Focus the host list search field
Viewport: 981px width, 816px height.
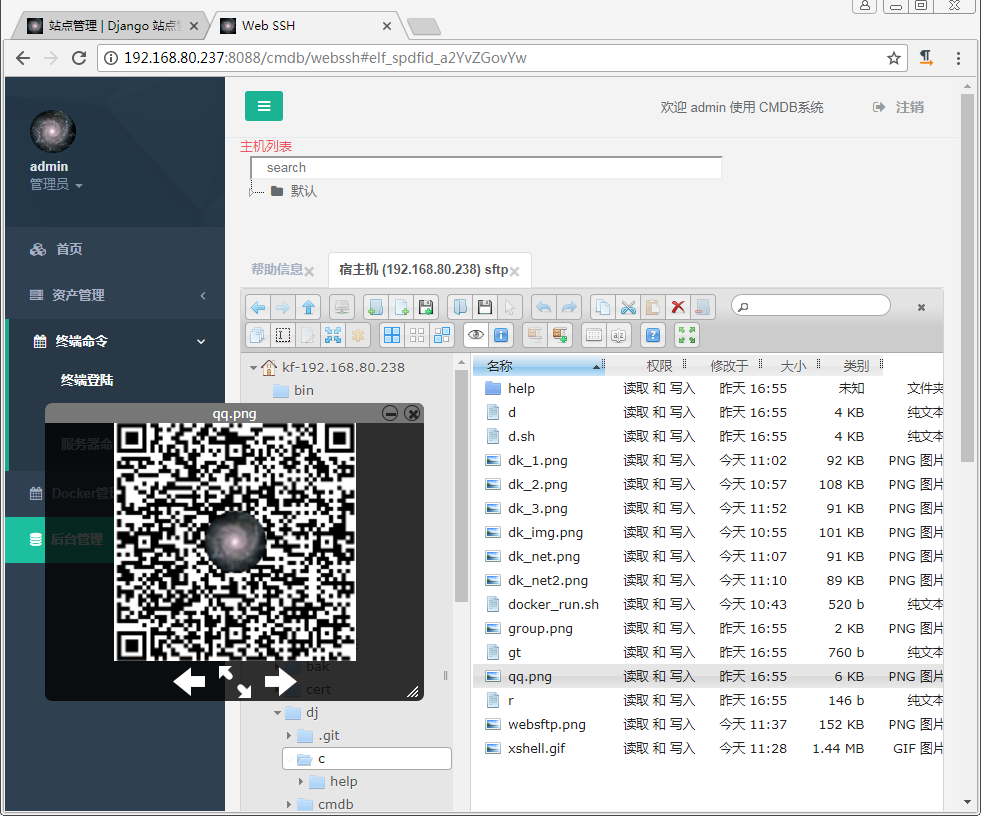click(486, 168)
